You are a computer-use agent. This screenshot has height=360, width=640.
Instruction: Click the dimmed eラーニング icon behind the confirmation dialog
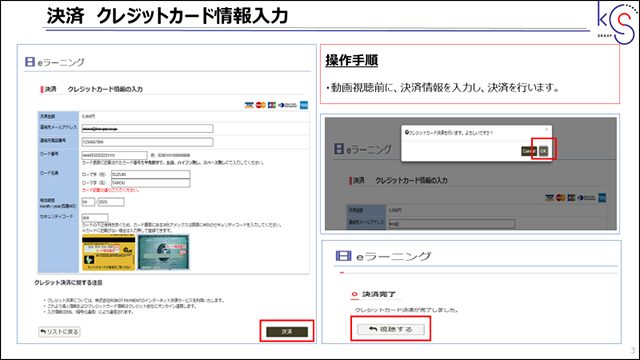(x=339, y=149)
